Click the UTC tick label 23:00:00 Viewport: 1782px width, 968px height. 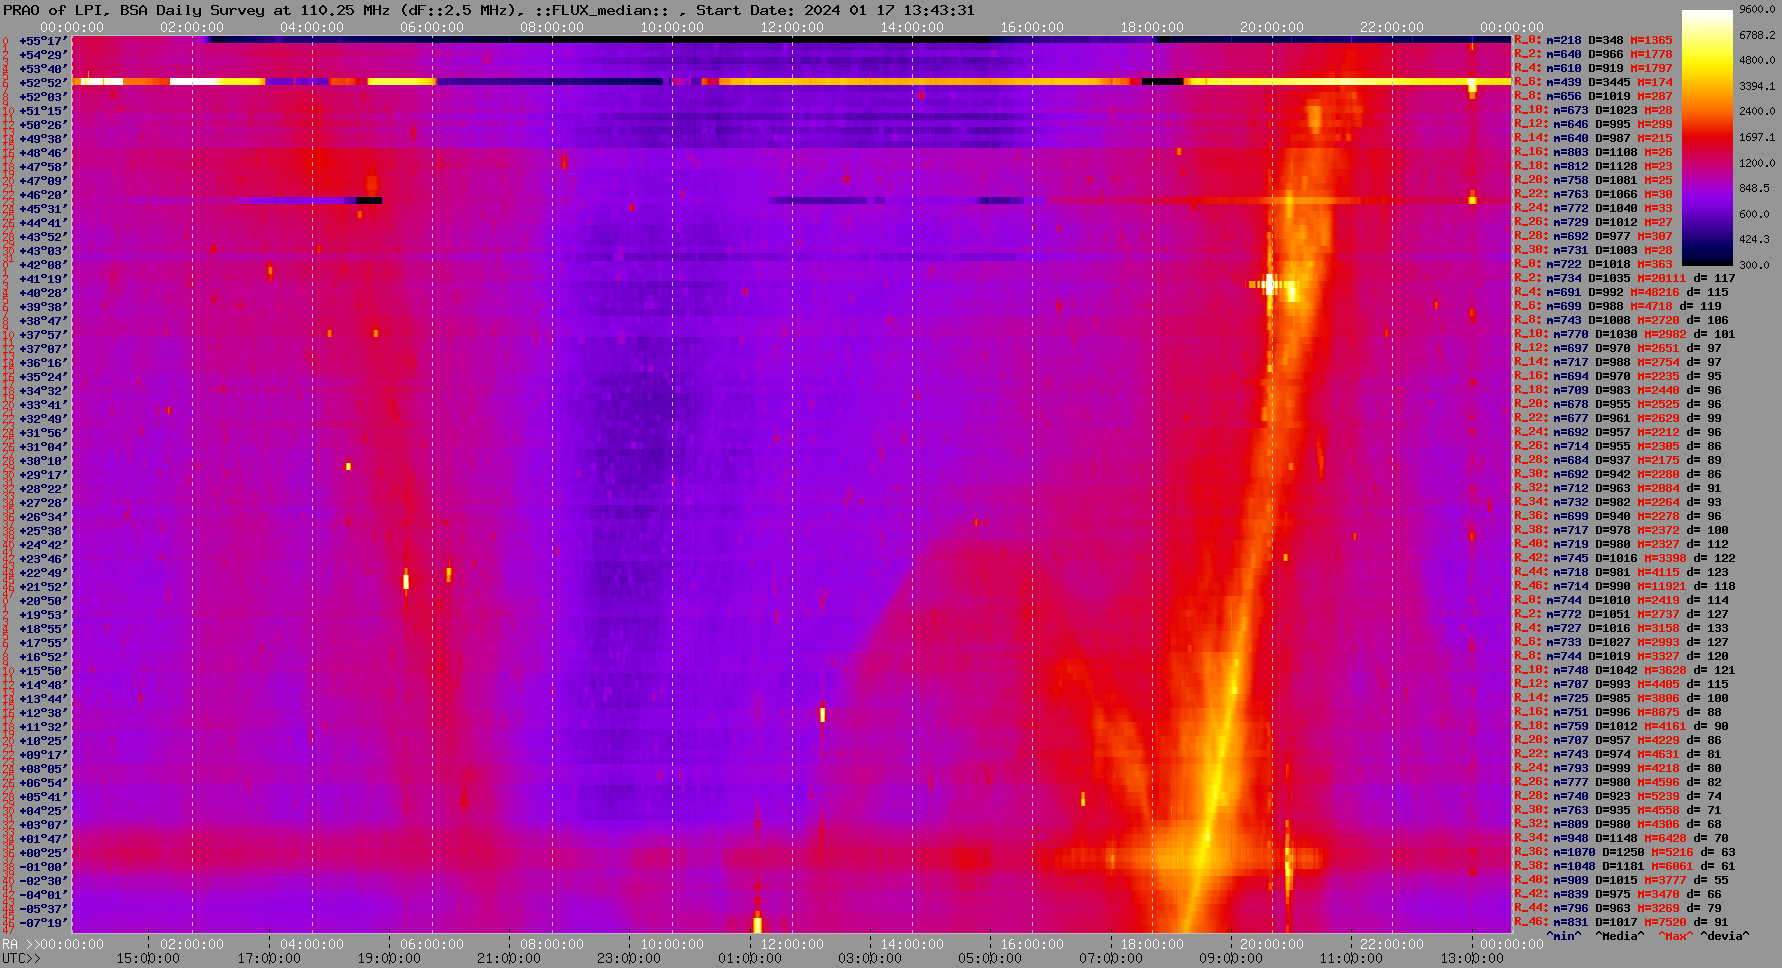click(629, 958)
